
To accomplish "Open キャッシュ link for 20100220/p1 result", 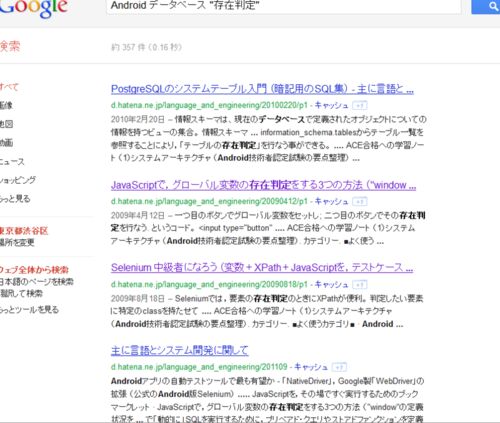I will (x=331, y=105).
